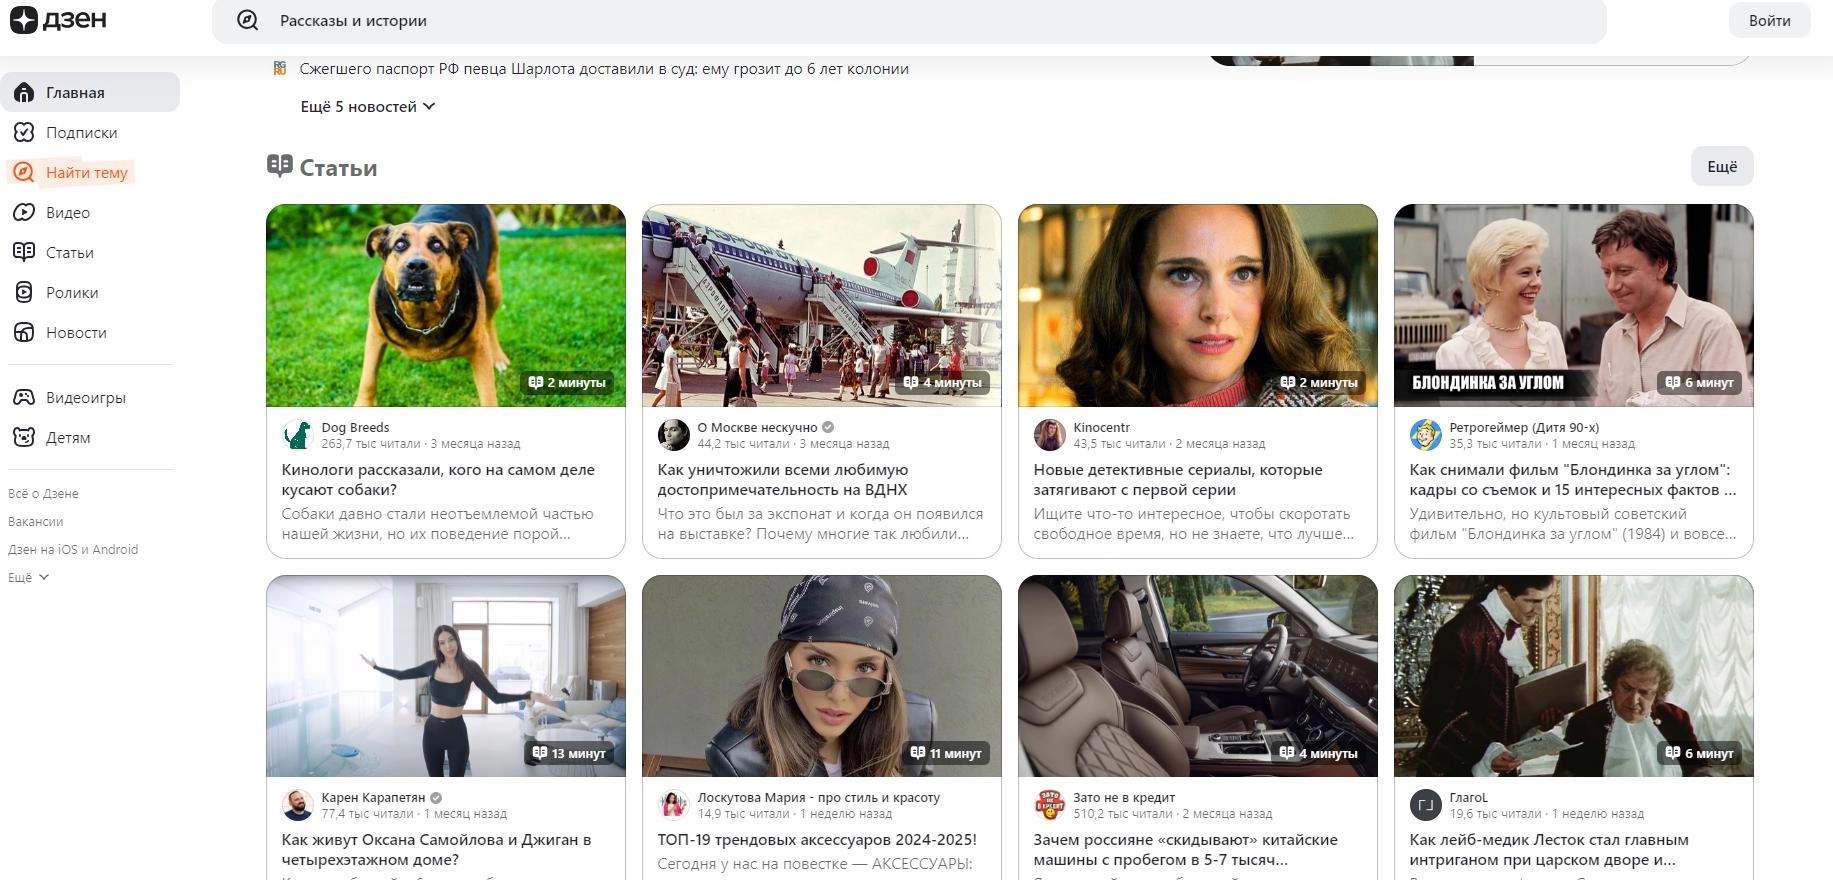Open the ВДНХ airplane article thumbnail

click(822, 306)
